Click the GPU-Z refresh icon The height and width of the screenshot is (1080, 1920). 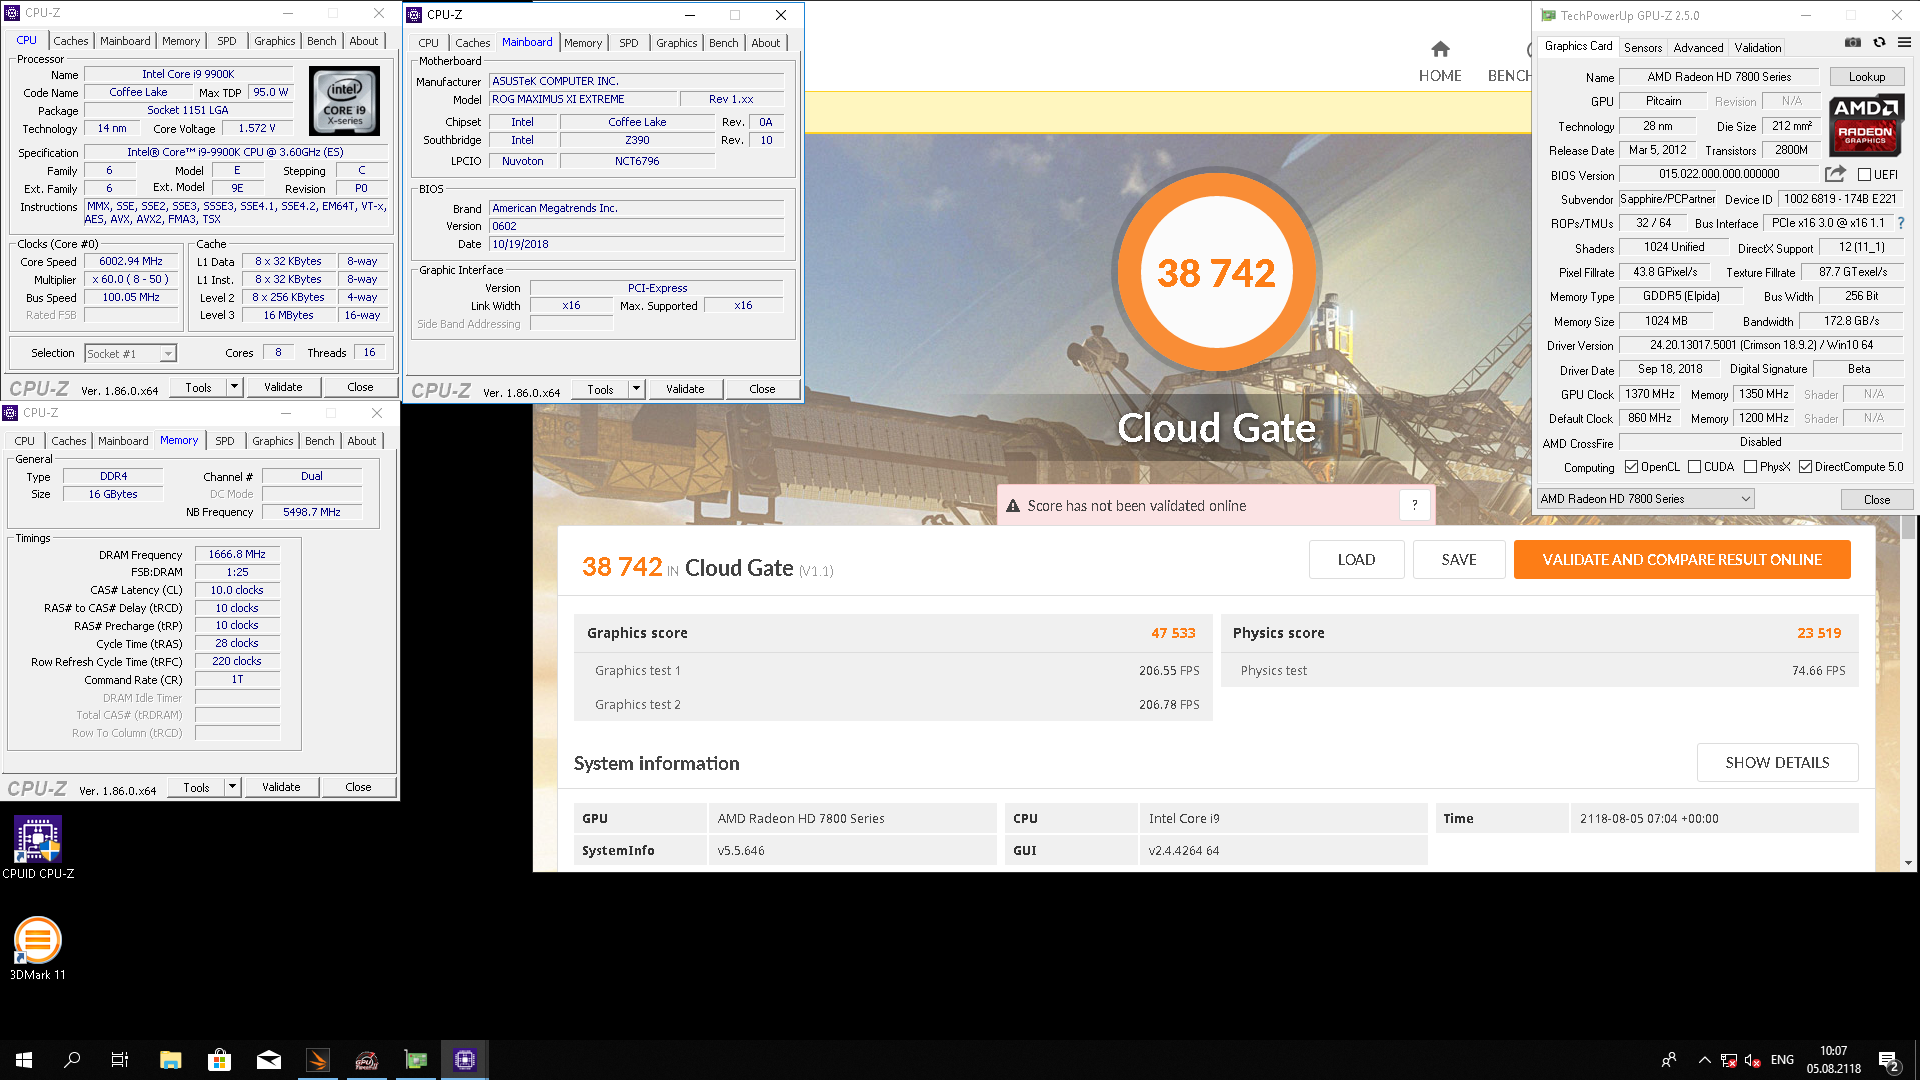pyautogui.click(x=1879, y=42)
